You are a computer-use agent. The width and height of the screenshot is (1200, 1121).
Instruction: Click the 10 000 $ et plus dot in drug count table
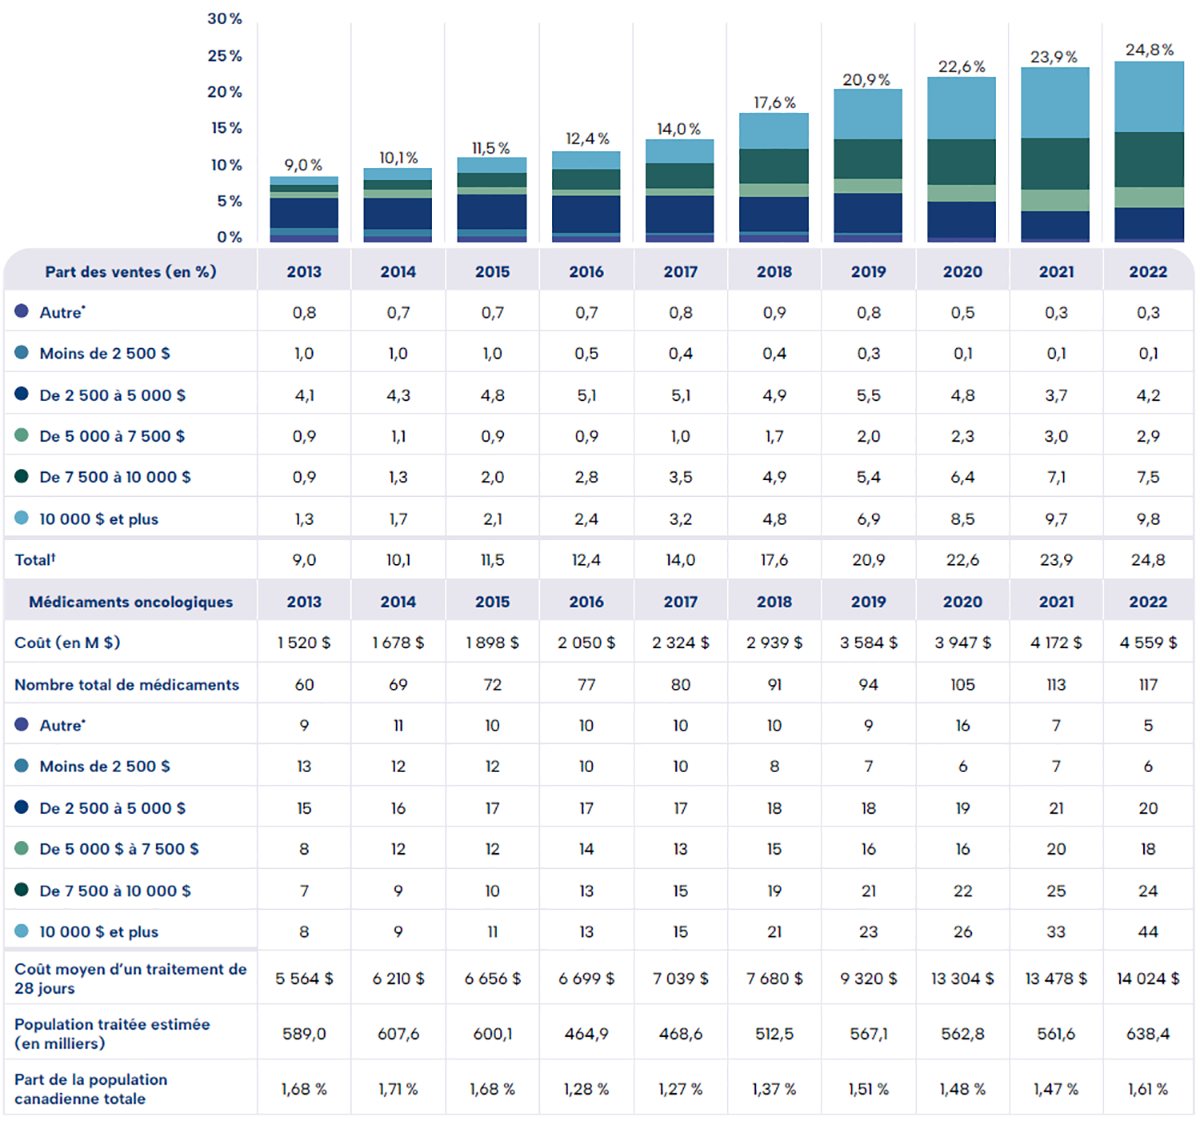[22, 931]
